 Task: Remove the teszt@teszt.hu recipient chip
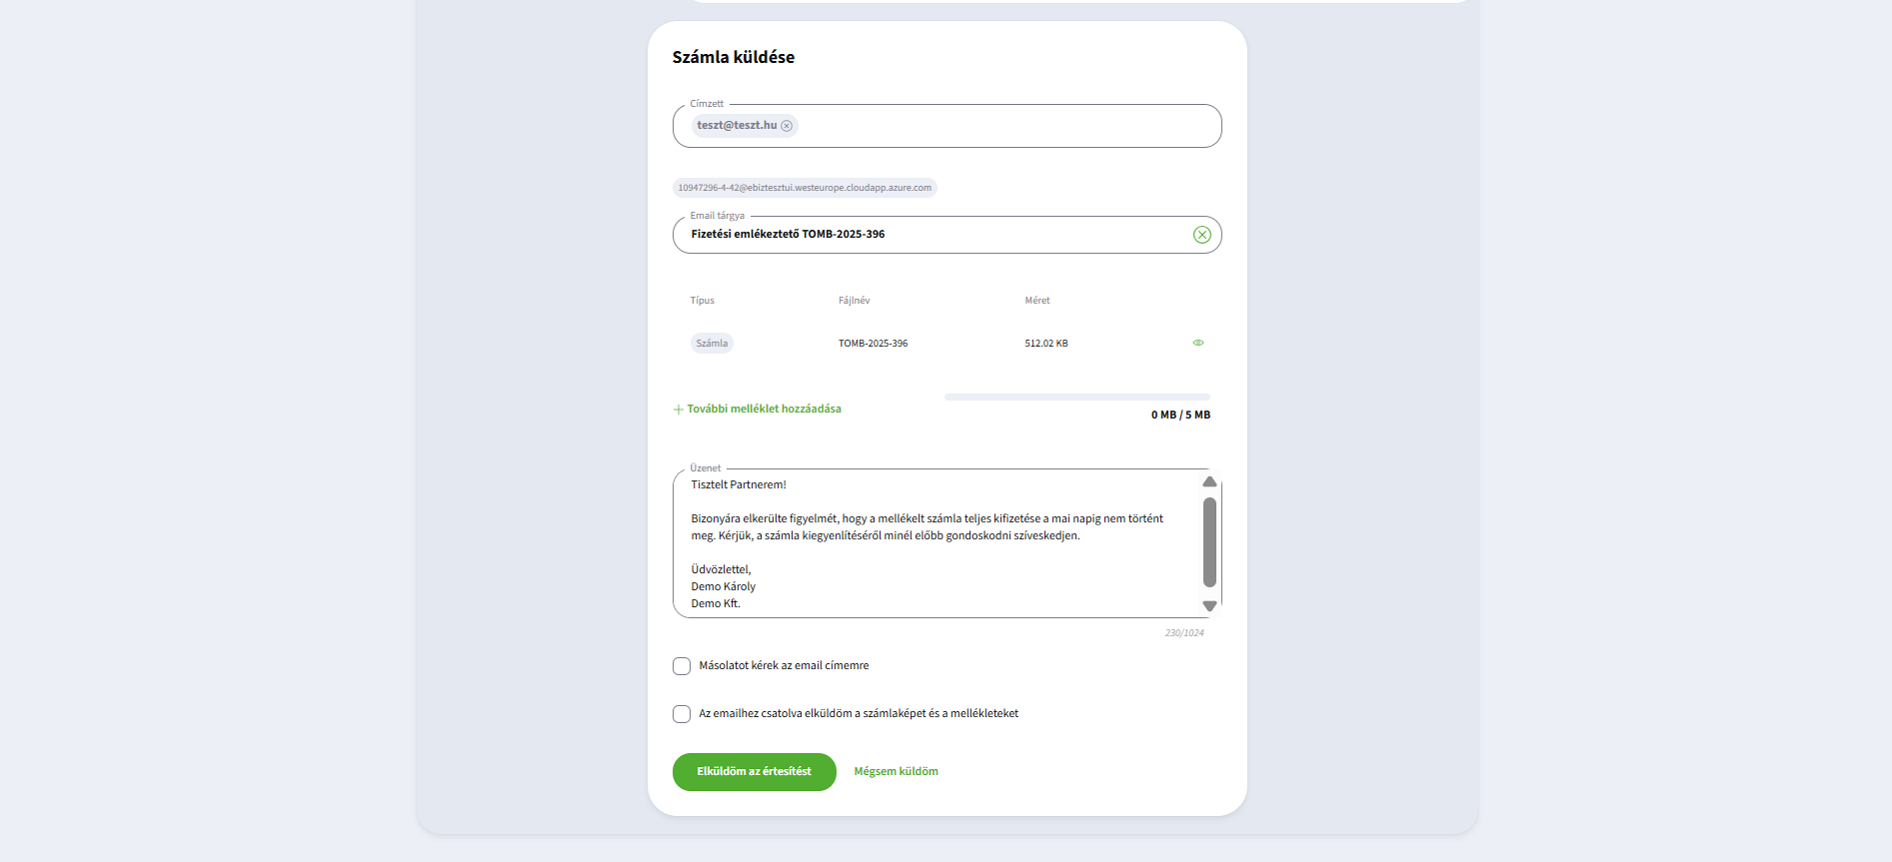coord(787,126)
